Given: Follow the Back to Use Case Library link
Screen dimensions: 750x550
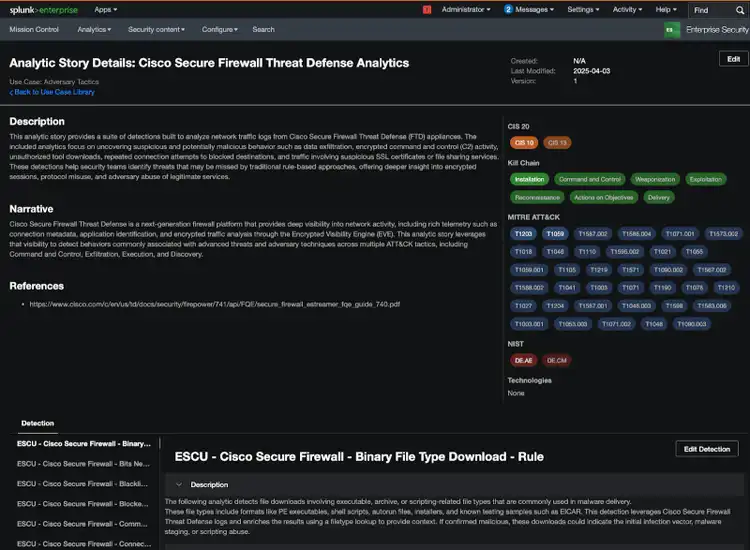Looking at the screenshot, I should tap(52, 92).
